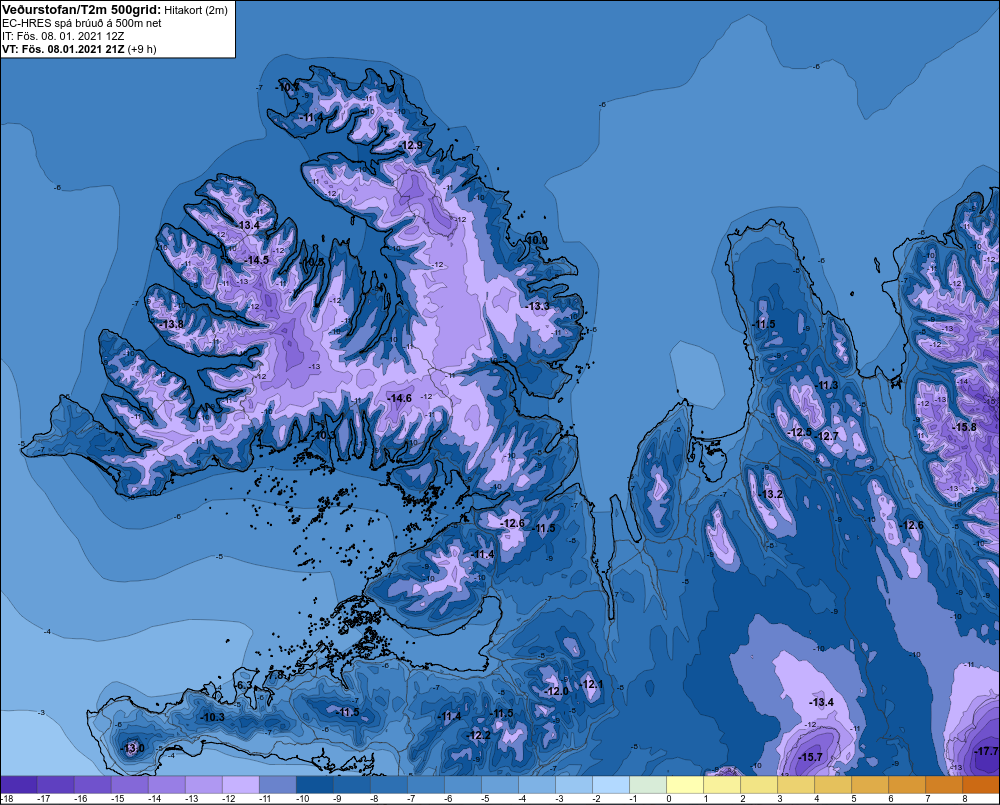Click the darkest purple legend swatch starting at -18
This screenshot has height=805, width=1000.
18,785
